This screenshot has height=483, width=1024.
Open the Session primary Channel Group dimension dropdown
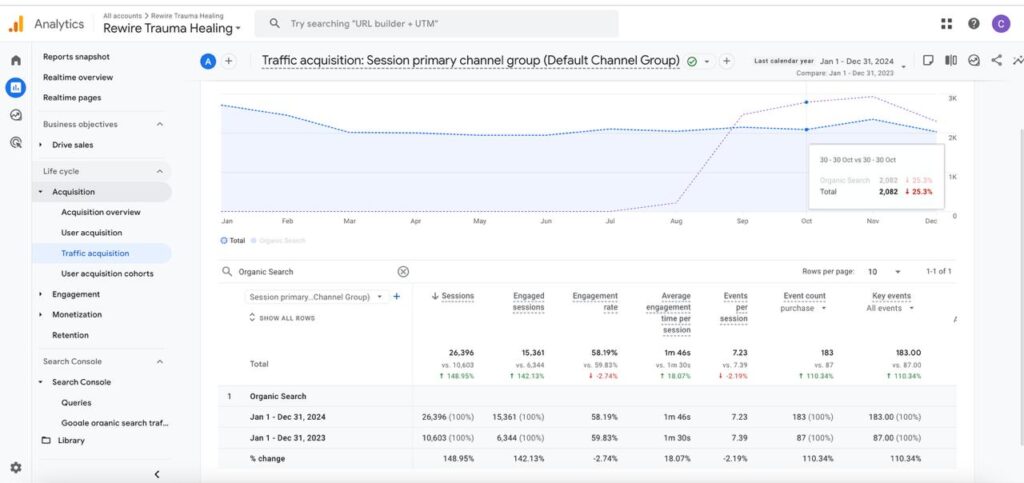click(x=316, y=296)
